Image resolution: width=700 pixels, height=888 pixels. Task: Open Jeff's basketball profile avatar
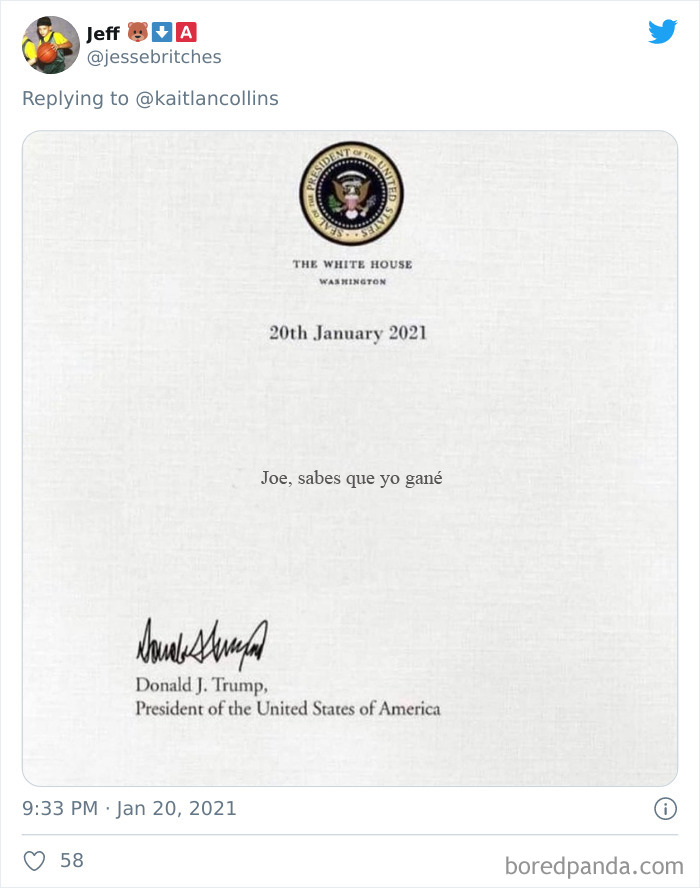click(50, 45)
